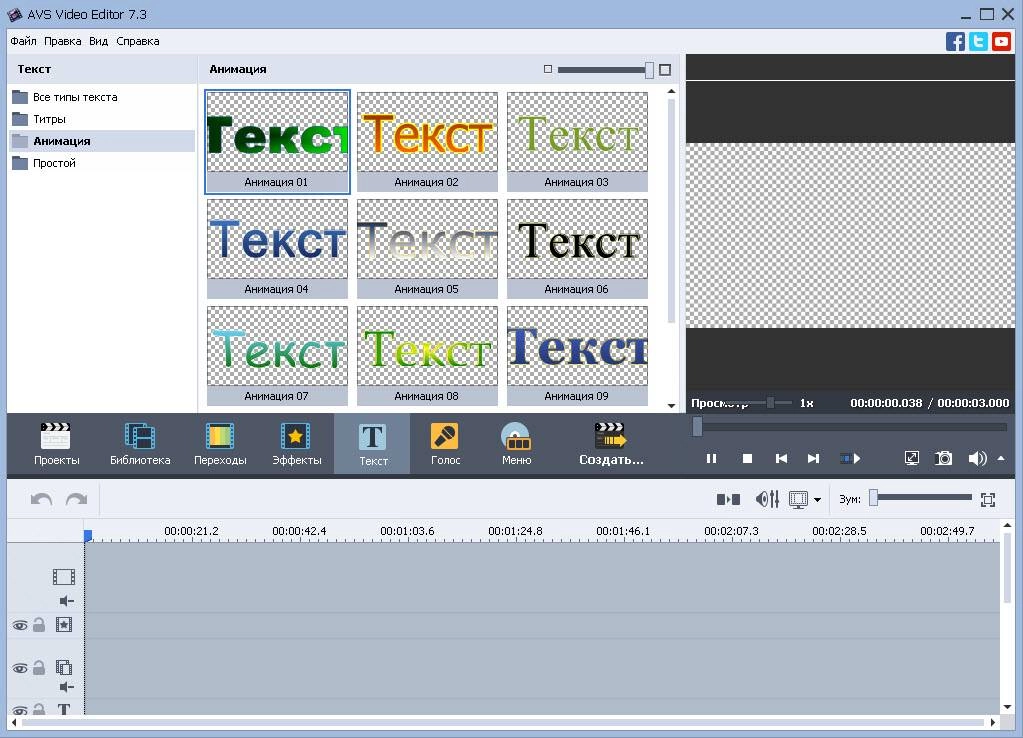Select the Текст tool button
This screenshot has height=738, width=1023.
(373, 444)
